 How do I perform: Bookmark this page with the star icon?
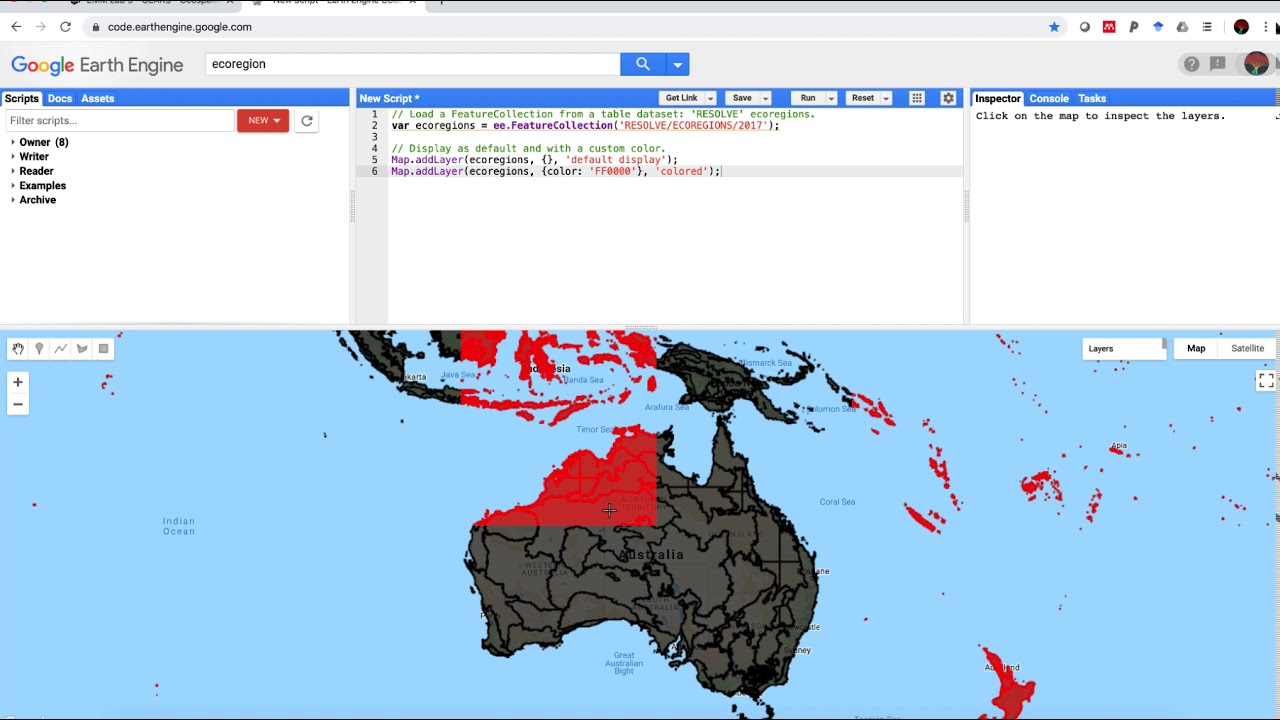click(x=1054, y=27)
